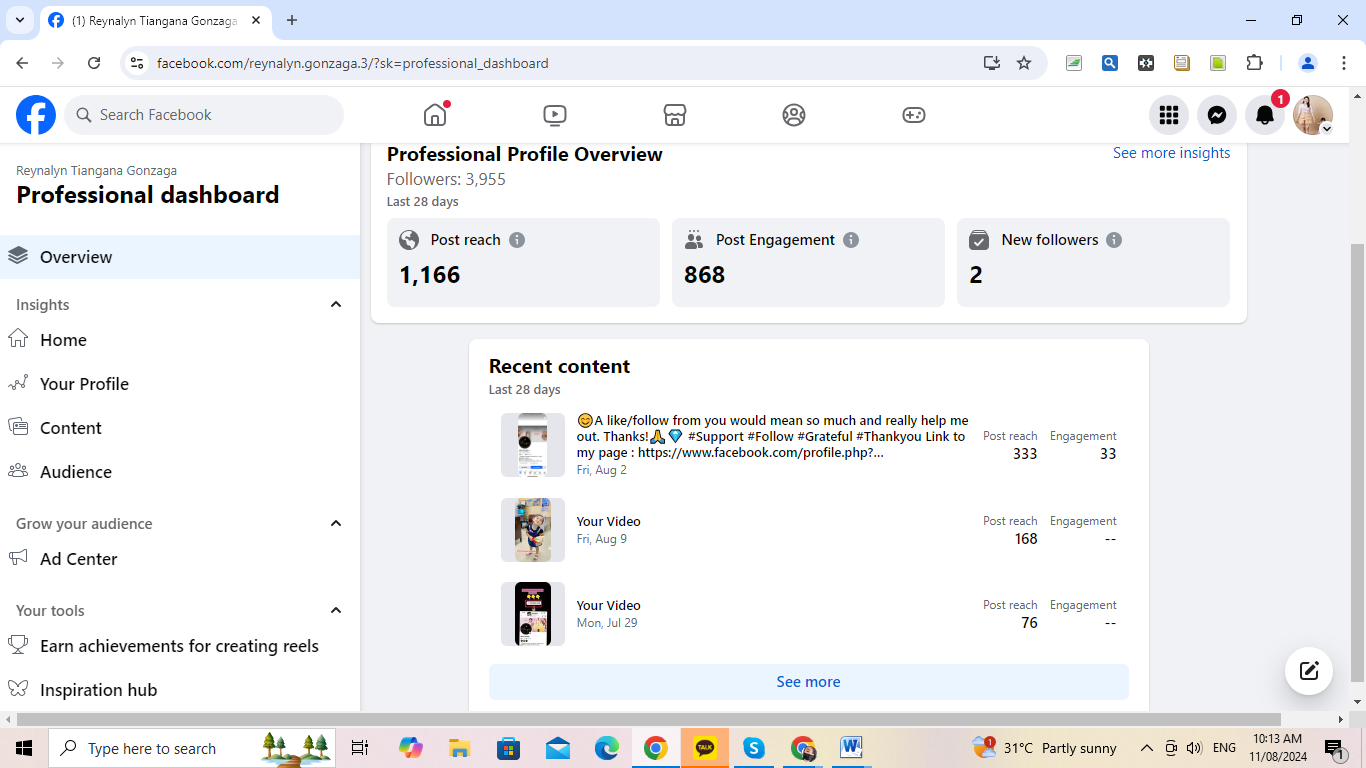Select Overview in the dashboard sidebar
1366x768 pixels.
click(x=180, y=257)
